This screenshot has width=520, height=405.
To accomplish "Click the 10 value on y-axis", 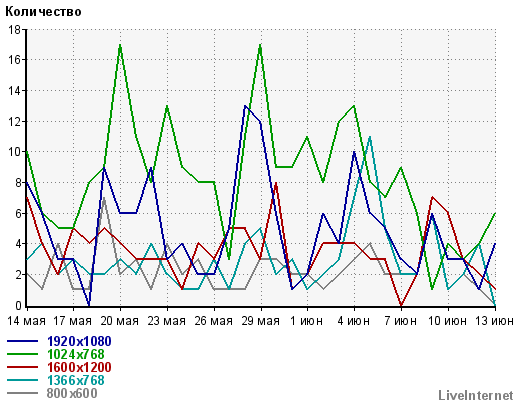I will tap(15, 152).
